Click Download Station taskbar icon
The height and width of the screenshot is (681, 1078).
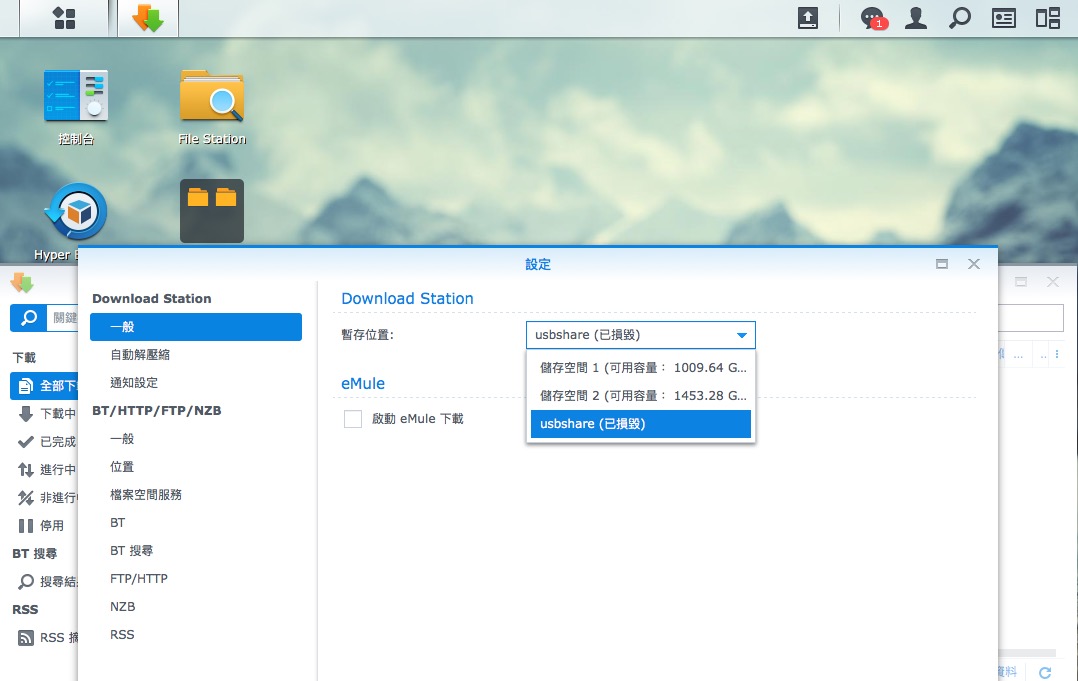(x=148, y=18)
